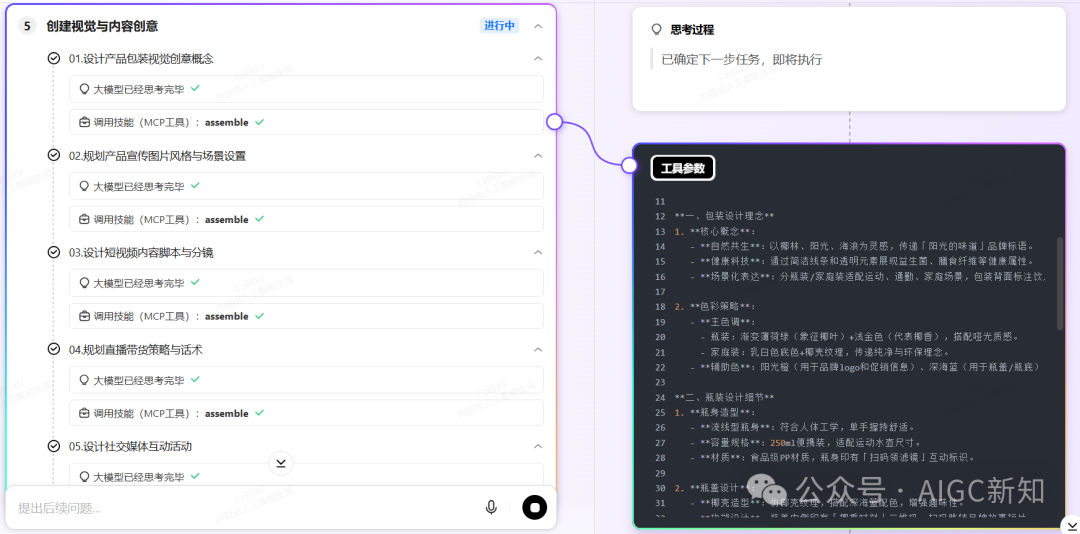
Task: Click lightbulb icon in subtask 02 thinking row
Action: (x=85, y=186)
